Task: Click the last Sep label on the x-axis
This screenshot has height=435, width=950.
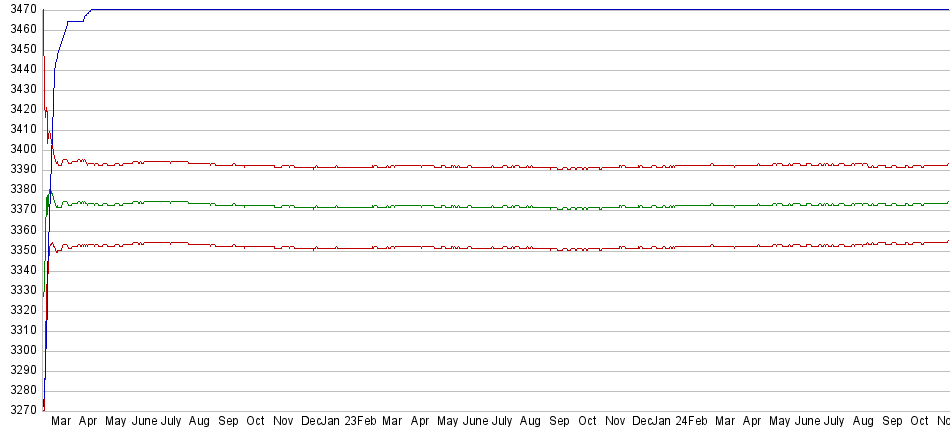Action: tap(892, 422)
